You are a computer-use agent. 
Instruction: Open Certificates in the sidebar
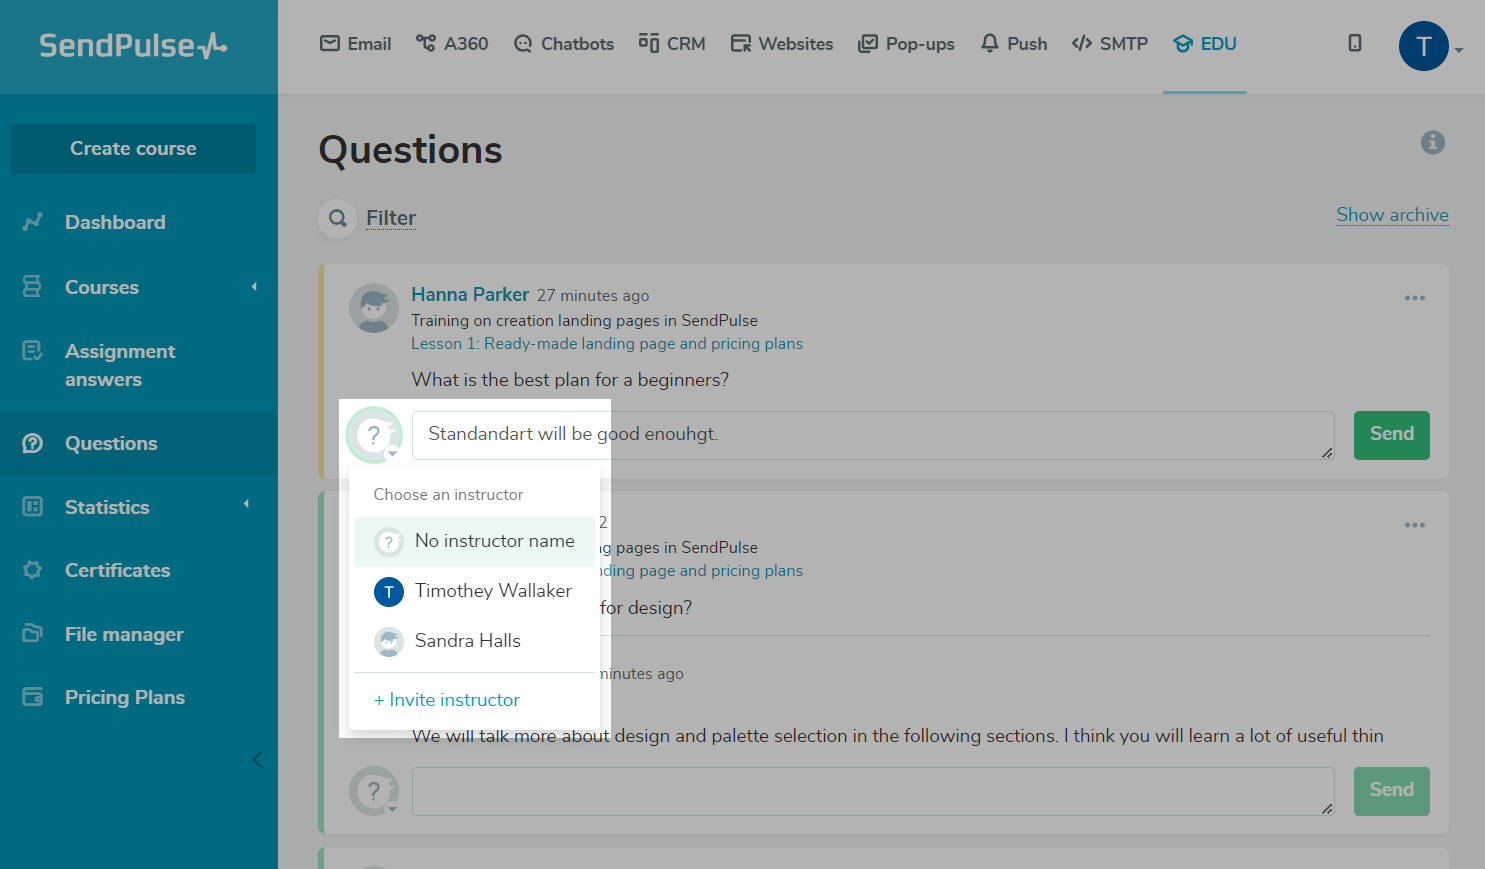pyautogui.click(x=117, y=571)
